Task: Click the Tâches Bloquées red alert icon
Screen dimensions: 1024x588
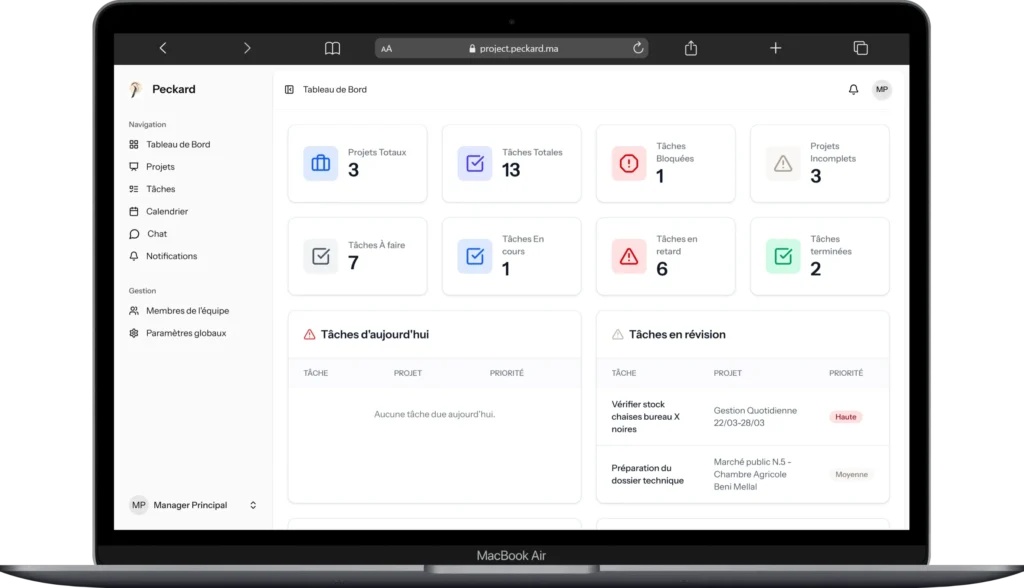Action: (629, 163)
